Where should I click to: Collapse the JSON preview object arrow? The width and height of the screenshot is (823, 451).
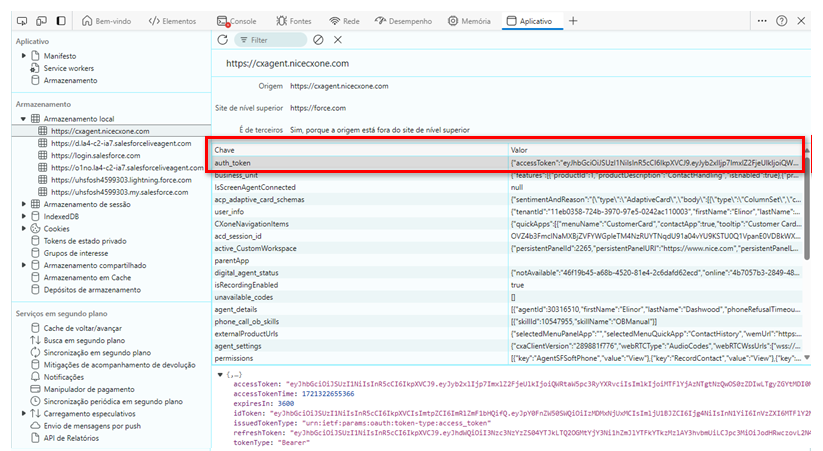220,375
